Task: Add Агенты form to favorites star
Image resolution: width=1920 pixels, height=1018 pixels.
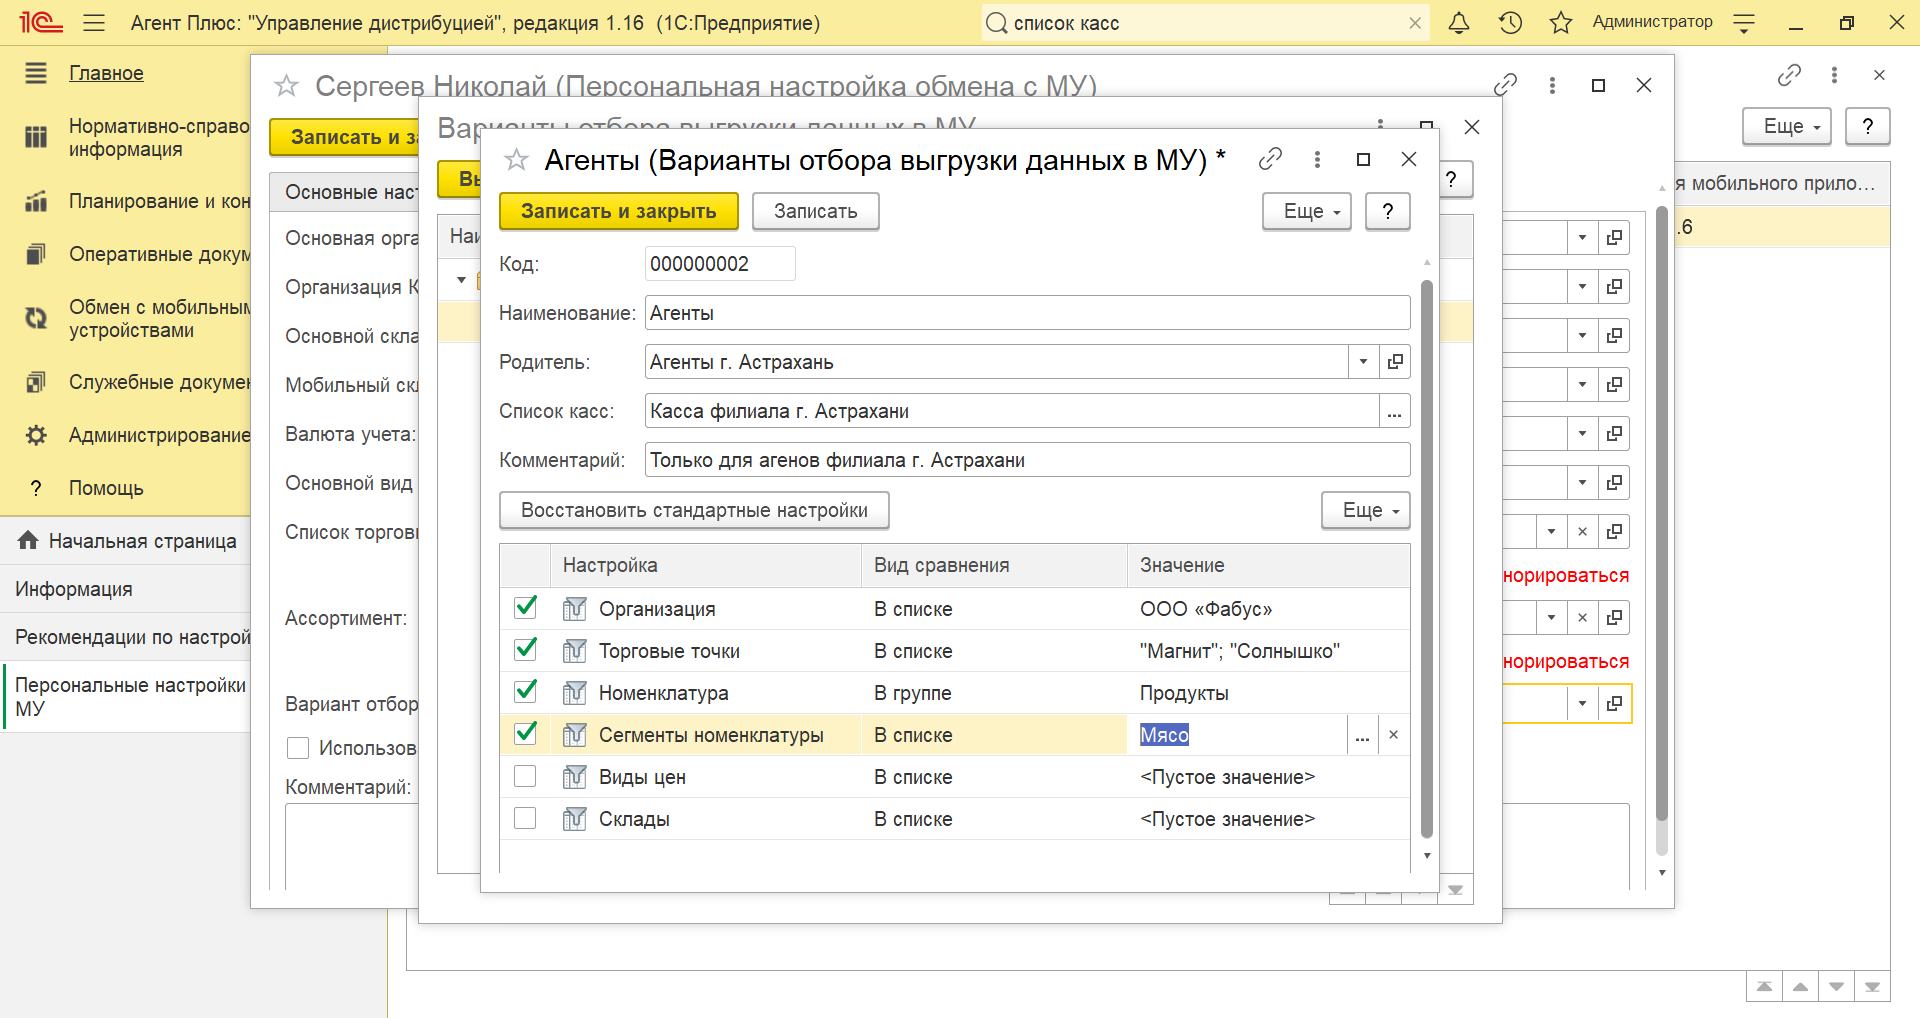Action: [516, 160]
